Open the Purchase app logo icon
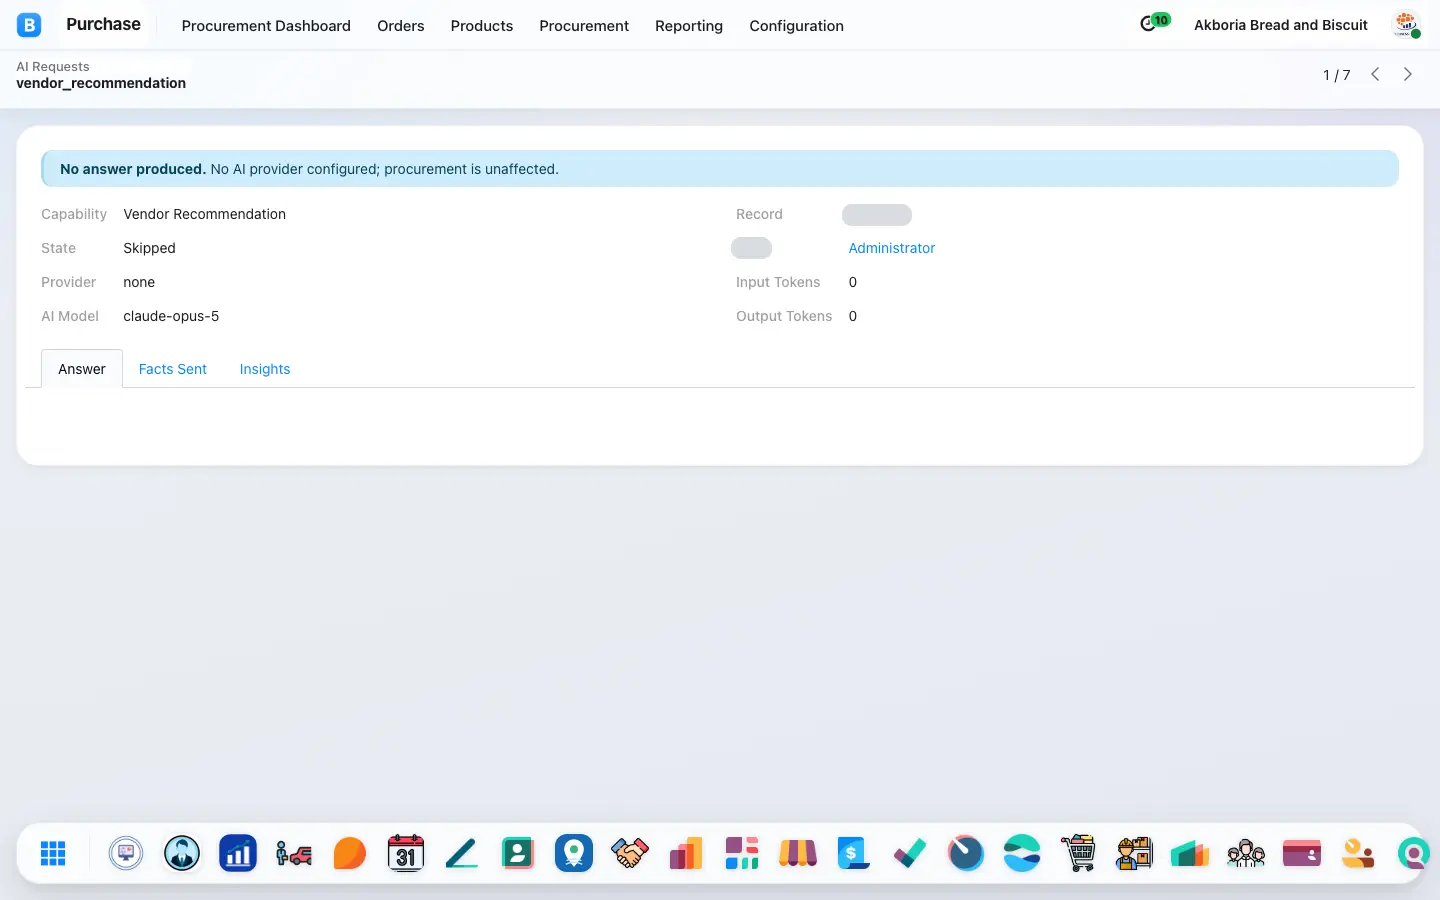 [x=29, y=25]
